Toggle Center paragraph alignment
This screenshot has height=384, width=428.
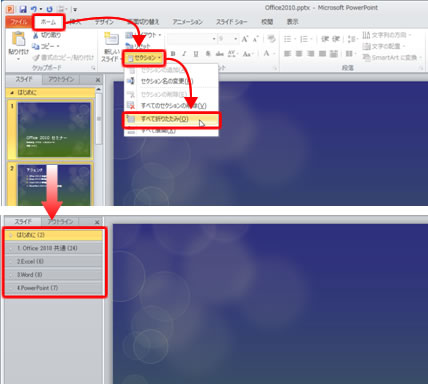tap(299, 54)
